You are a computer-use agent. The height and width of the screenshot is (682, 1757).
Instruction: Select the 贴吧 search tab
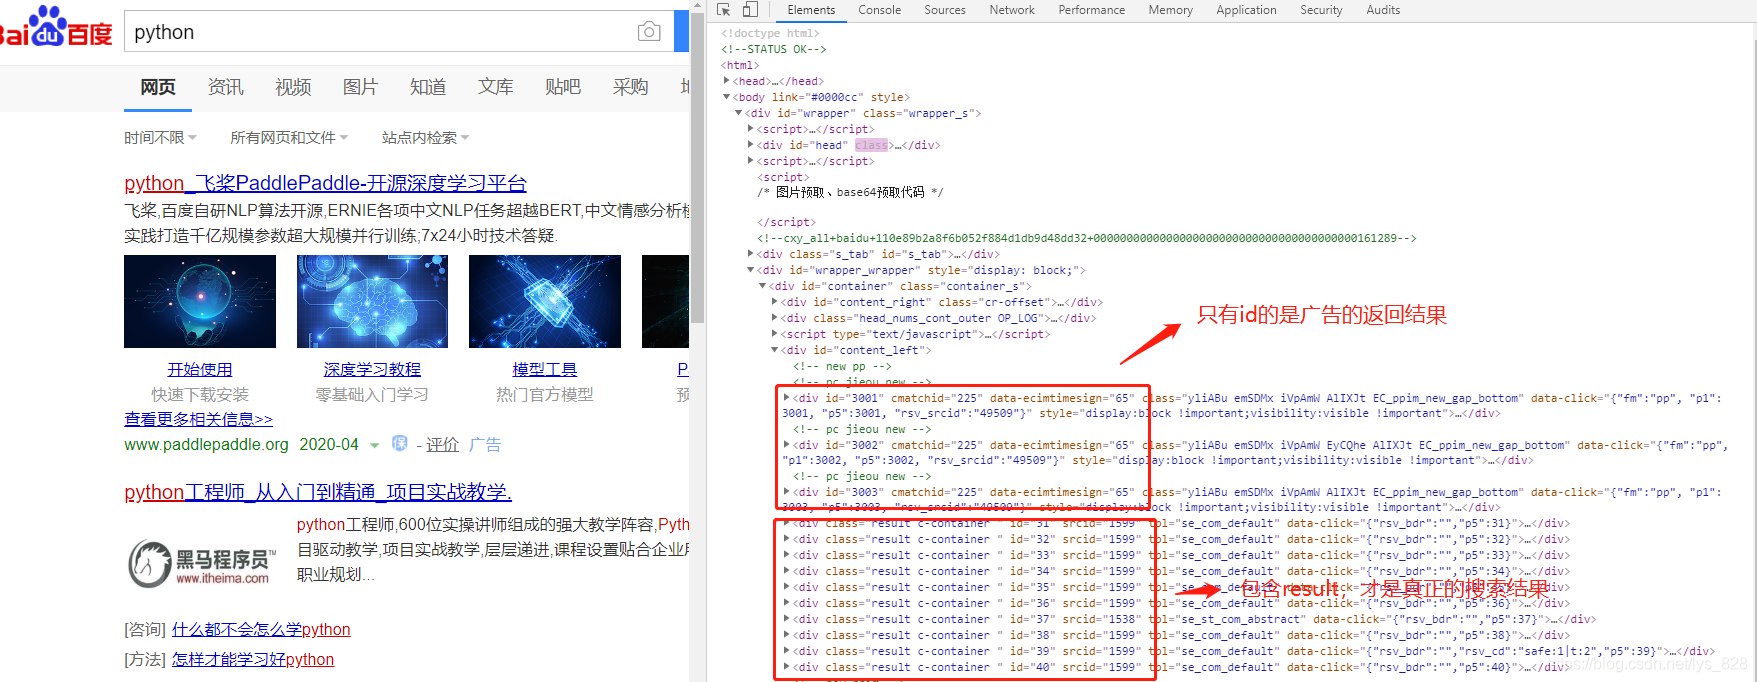click(563, 88)
